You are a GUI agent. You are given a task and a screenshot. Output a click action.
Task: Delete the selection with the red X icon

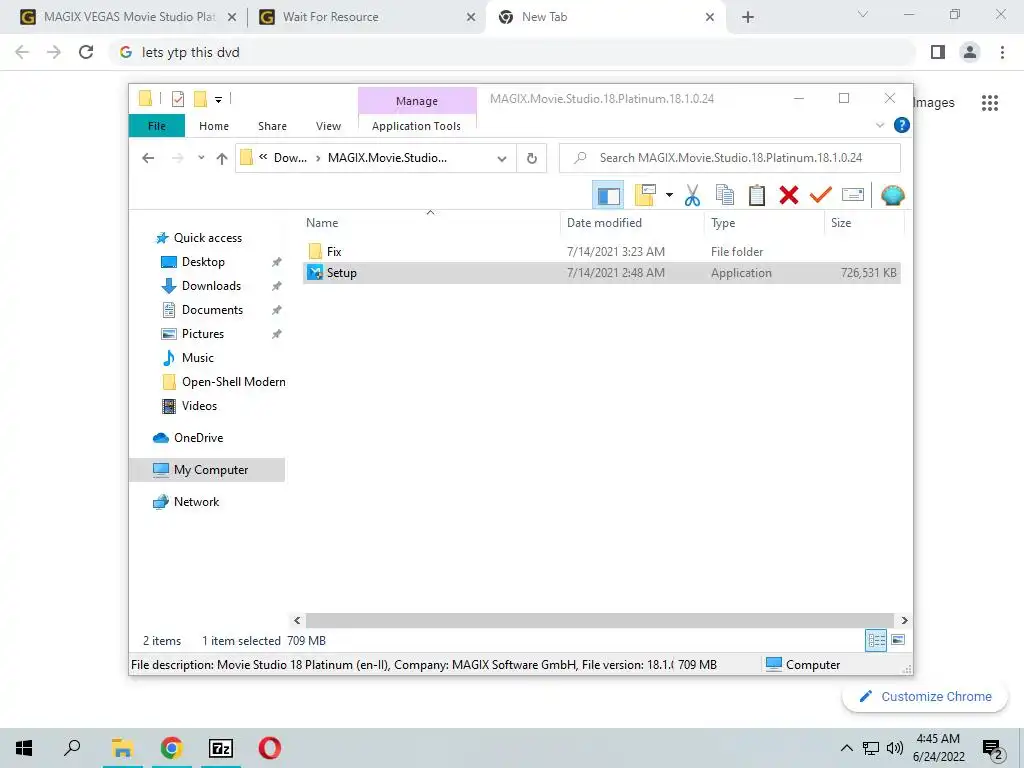pyautogui.click(x=789, y=195)
